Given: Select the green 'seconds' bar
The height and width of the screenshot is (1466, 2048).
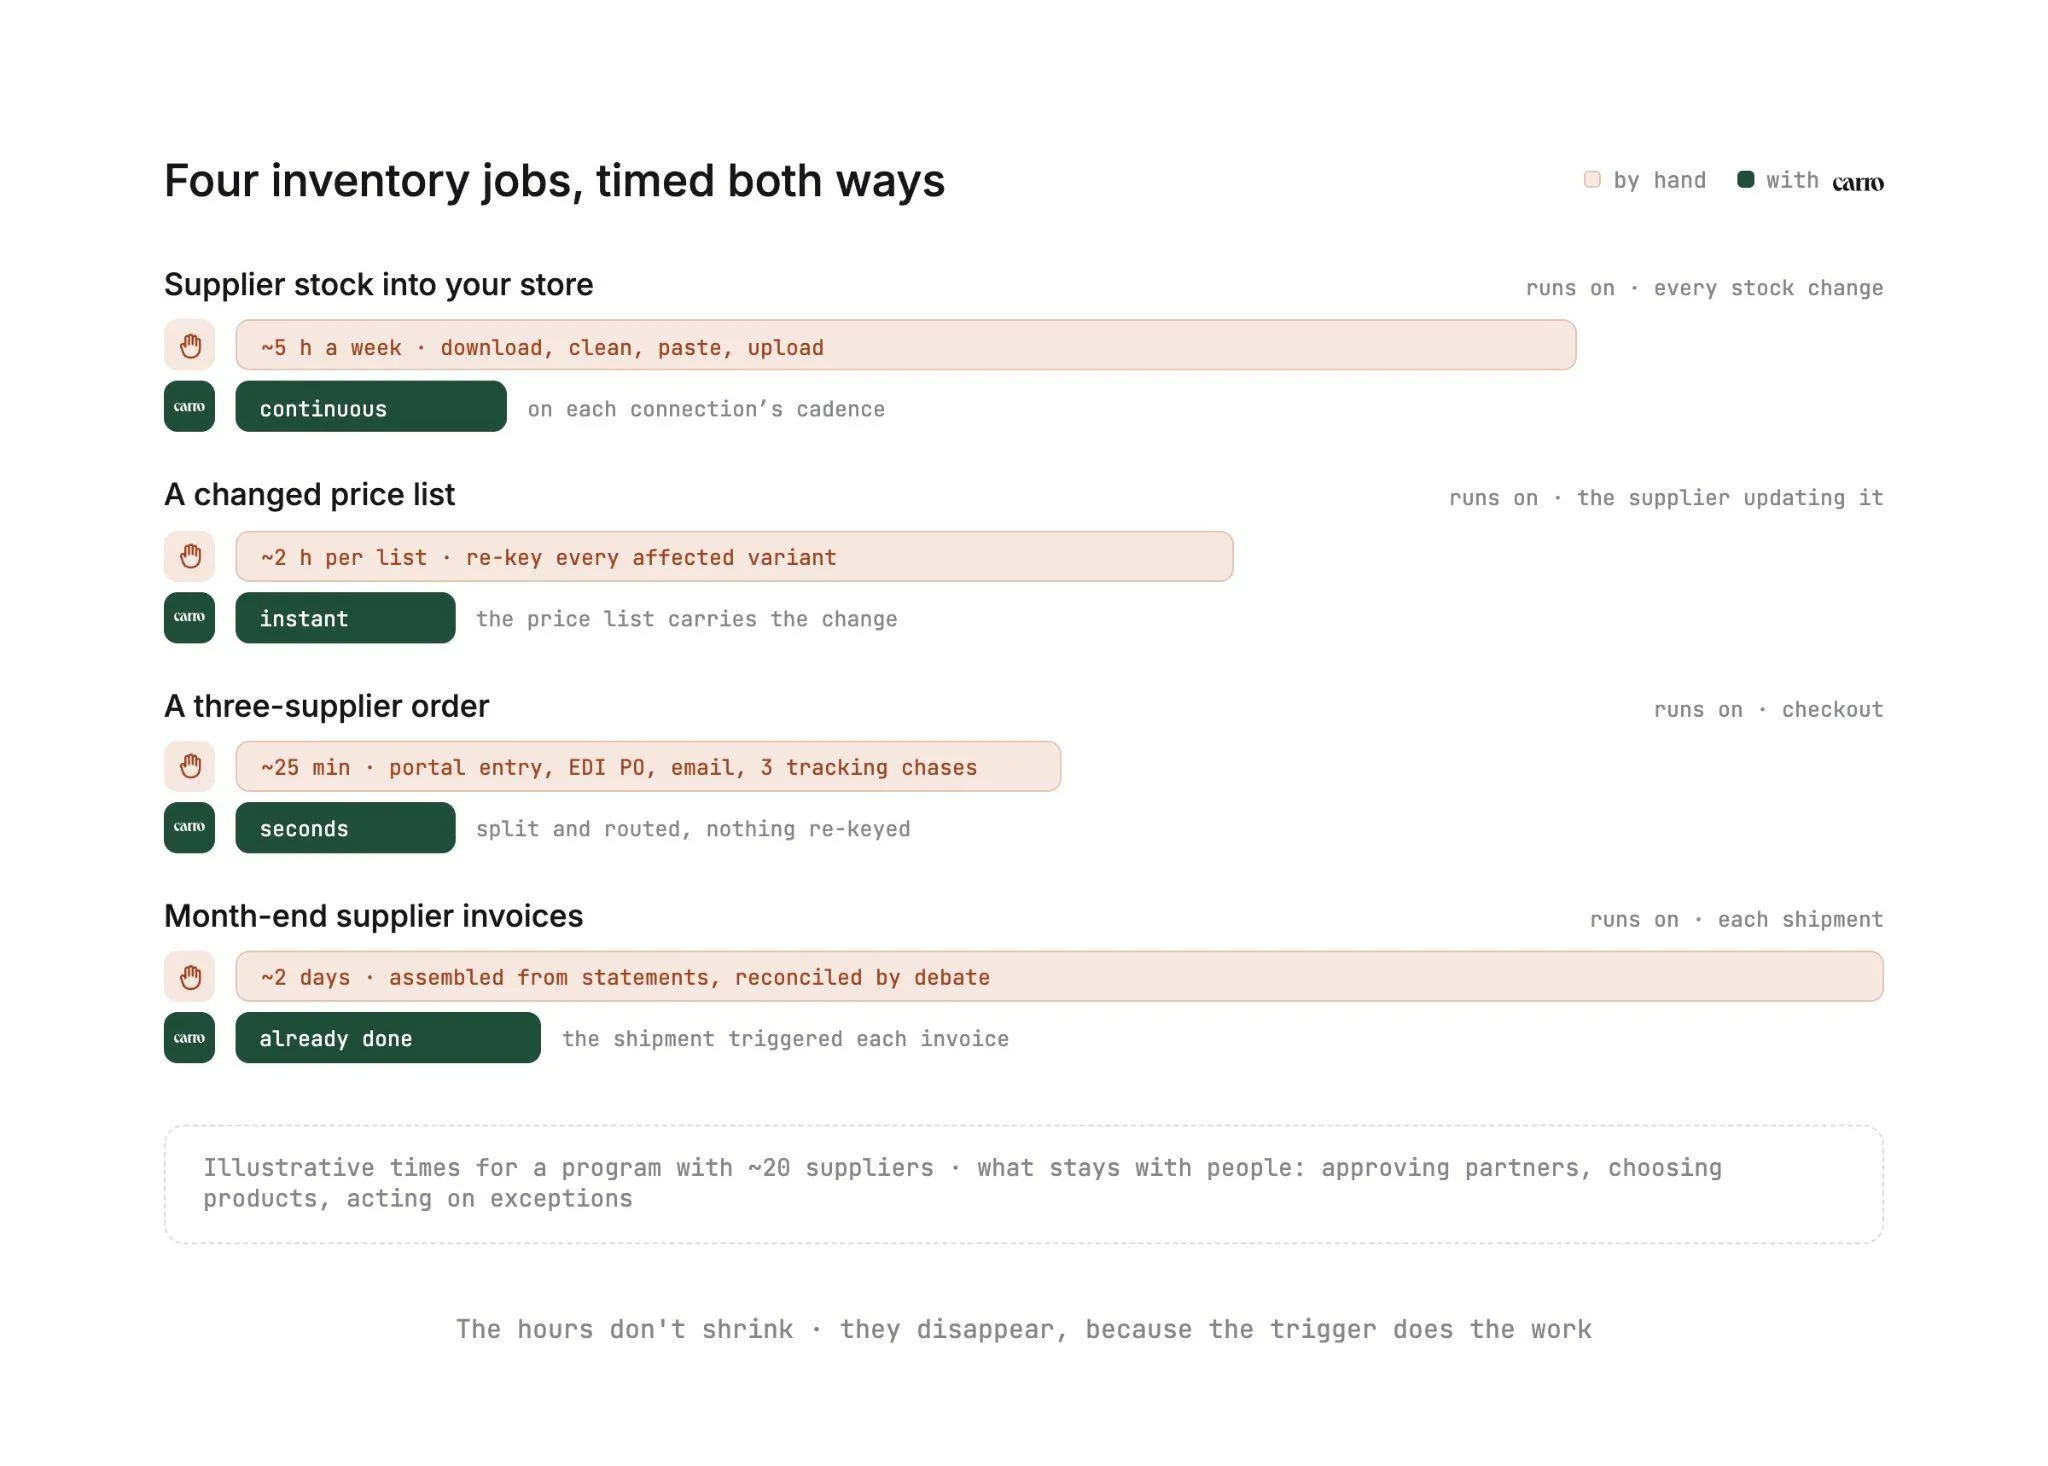Looking at the screenshot, I should point(345,827).
